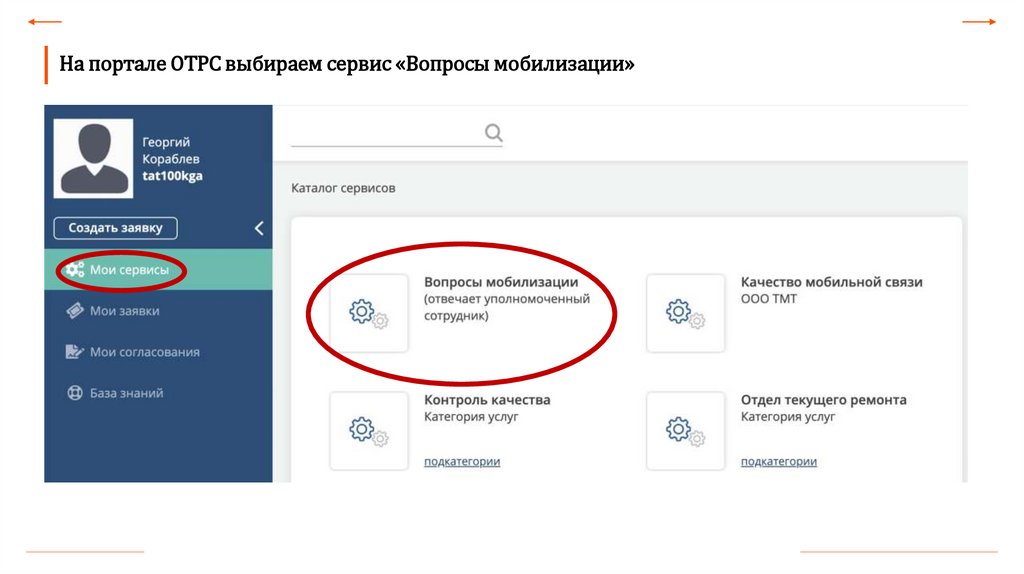The width and height of the screenshot is (1024, 574).
Task: Click the next slide arrow
Action: click(979, 22)
